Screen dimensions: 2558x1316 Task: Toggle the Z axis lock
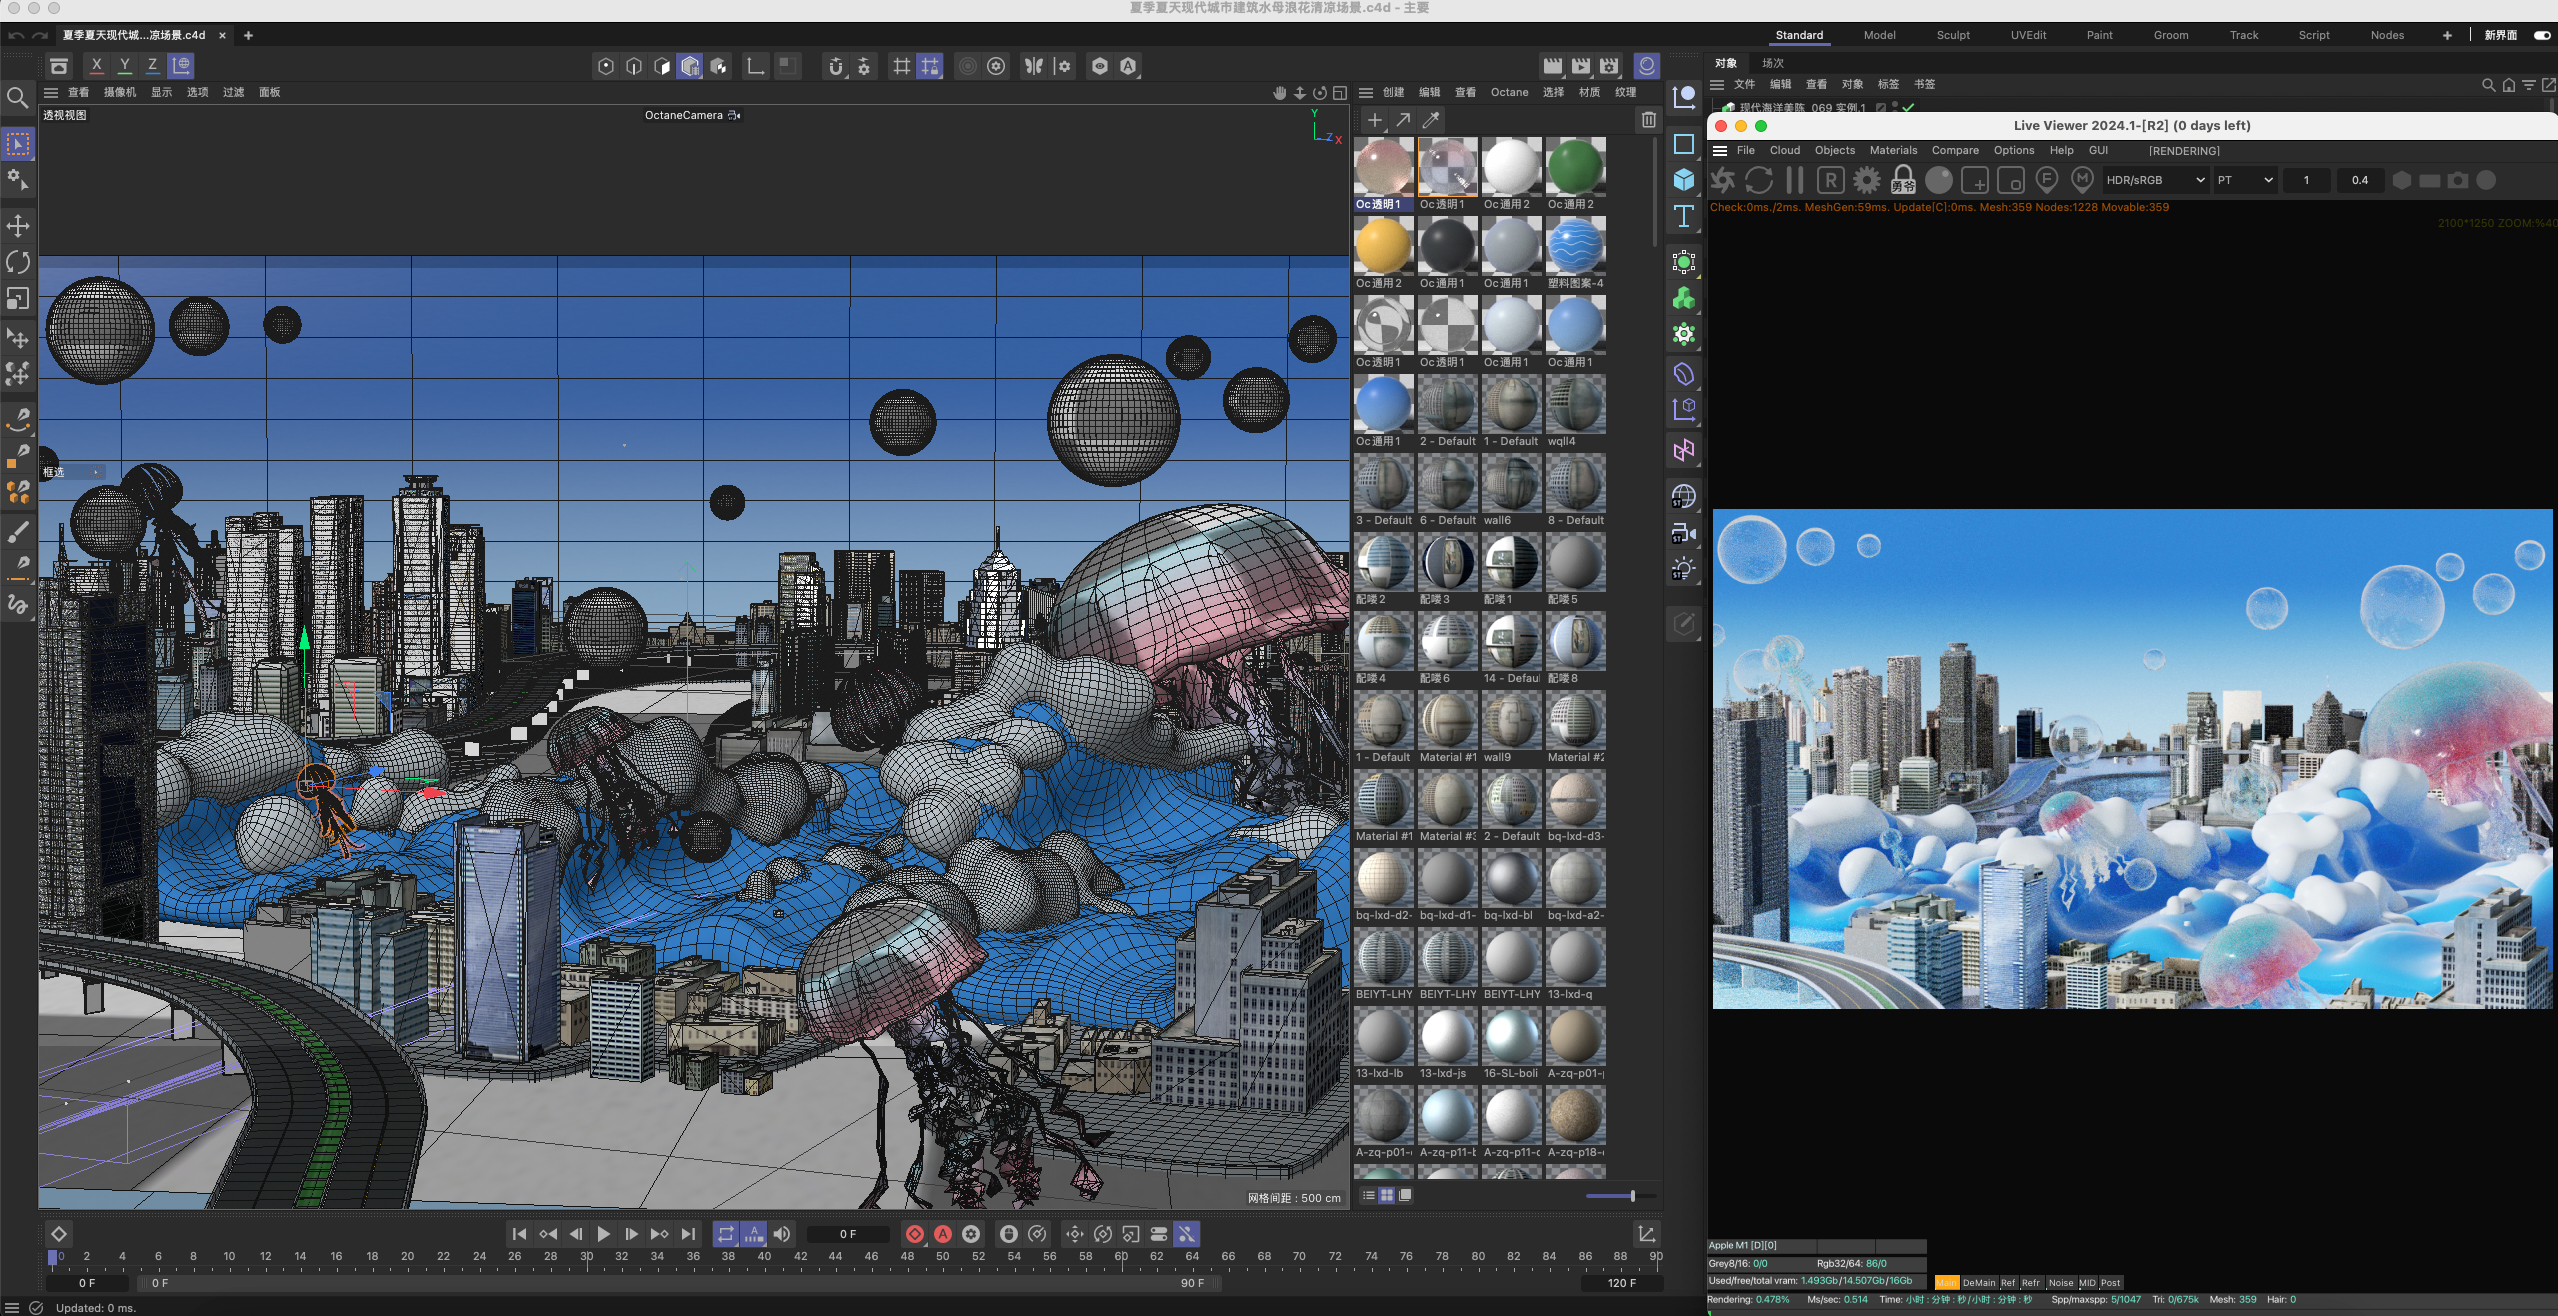click(152, 66)
